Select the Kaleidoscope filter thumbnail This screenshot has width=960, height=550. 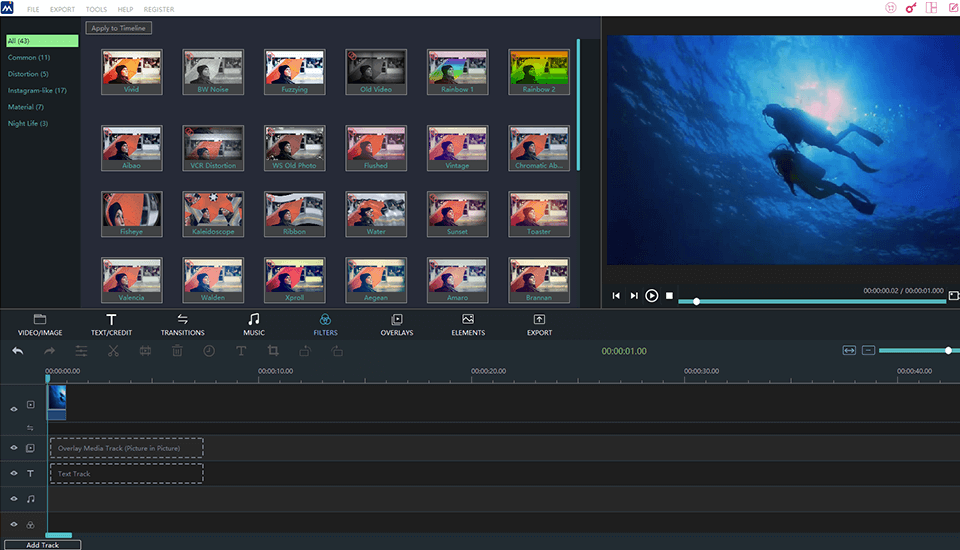[213, 211]
